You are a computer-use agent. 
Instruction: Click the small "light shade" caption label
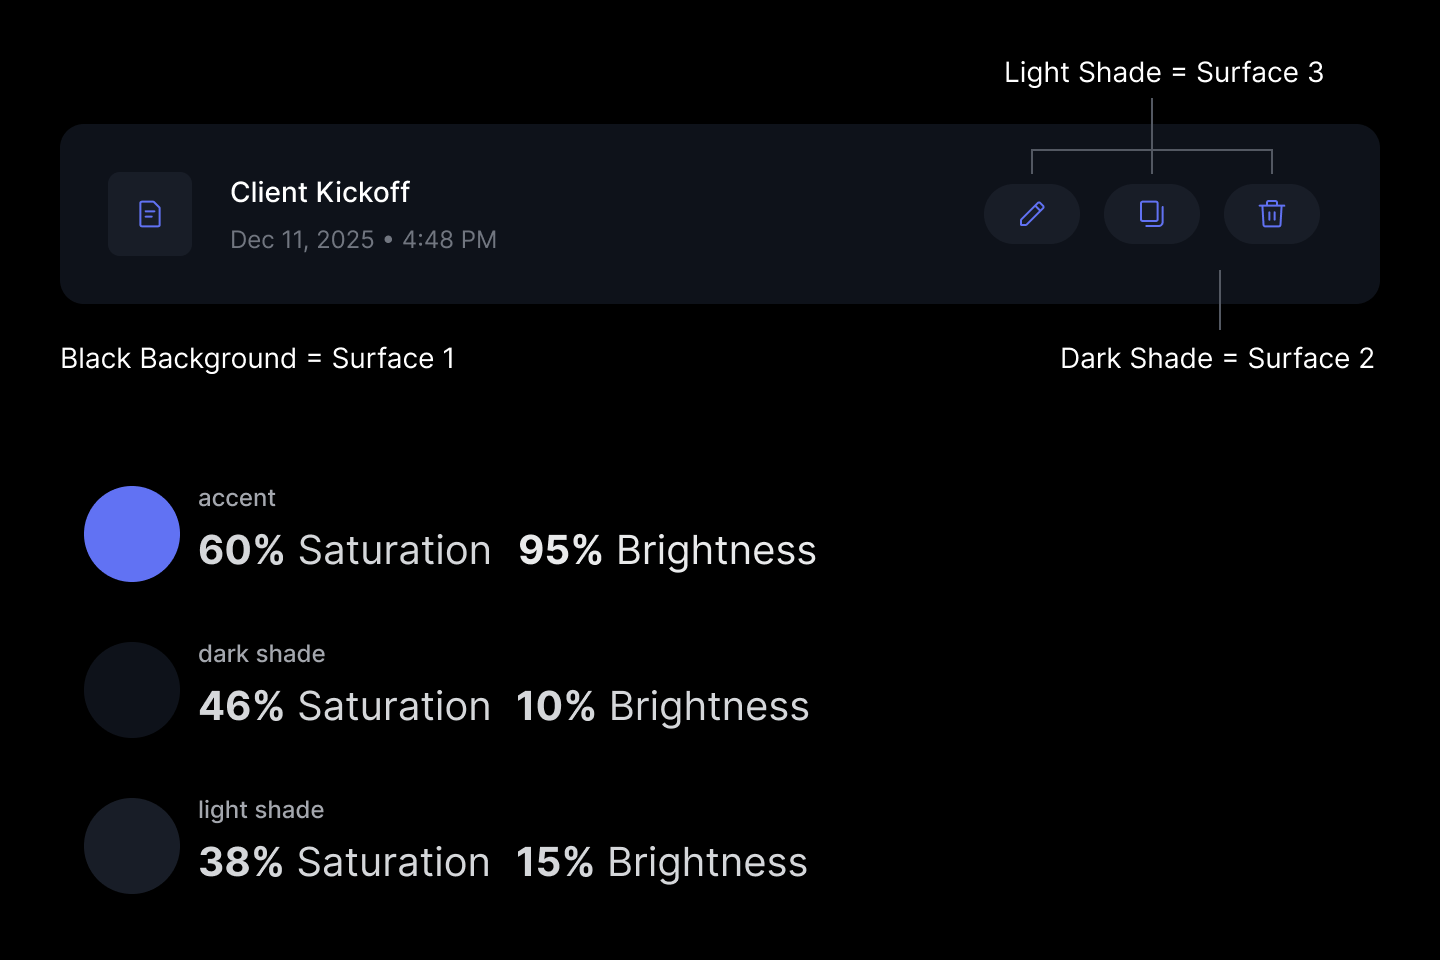(x=261, y=810)
